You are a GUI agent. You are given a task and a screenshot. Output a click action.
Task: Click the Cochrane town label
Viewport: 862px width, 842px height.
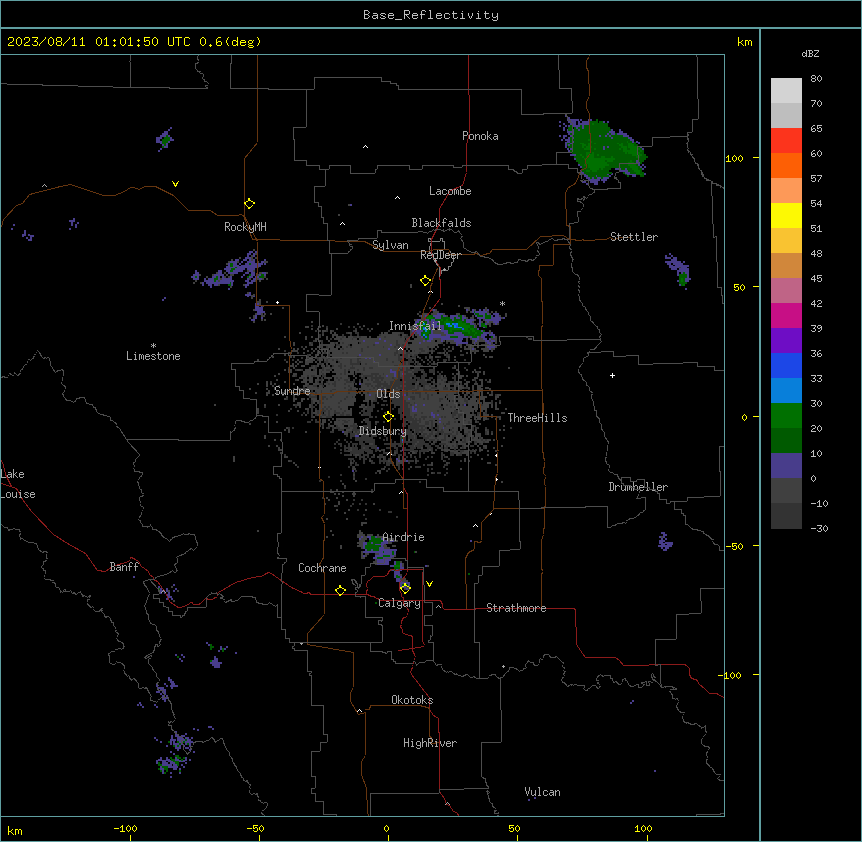(322, 568)
